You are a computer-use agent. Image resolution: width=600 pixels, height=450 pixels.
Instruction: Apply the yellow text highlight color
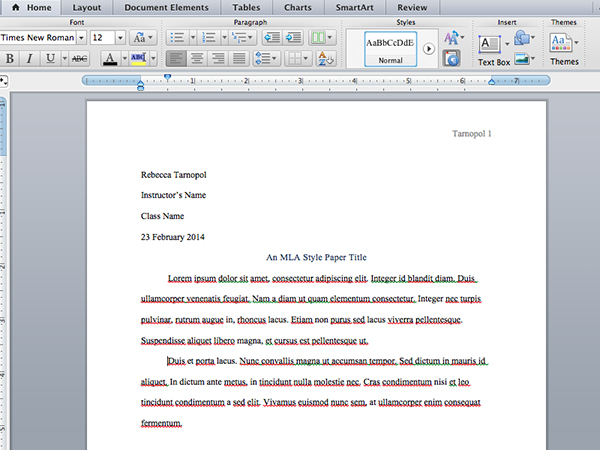point(138,59)
